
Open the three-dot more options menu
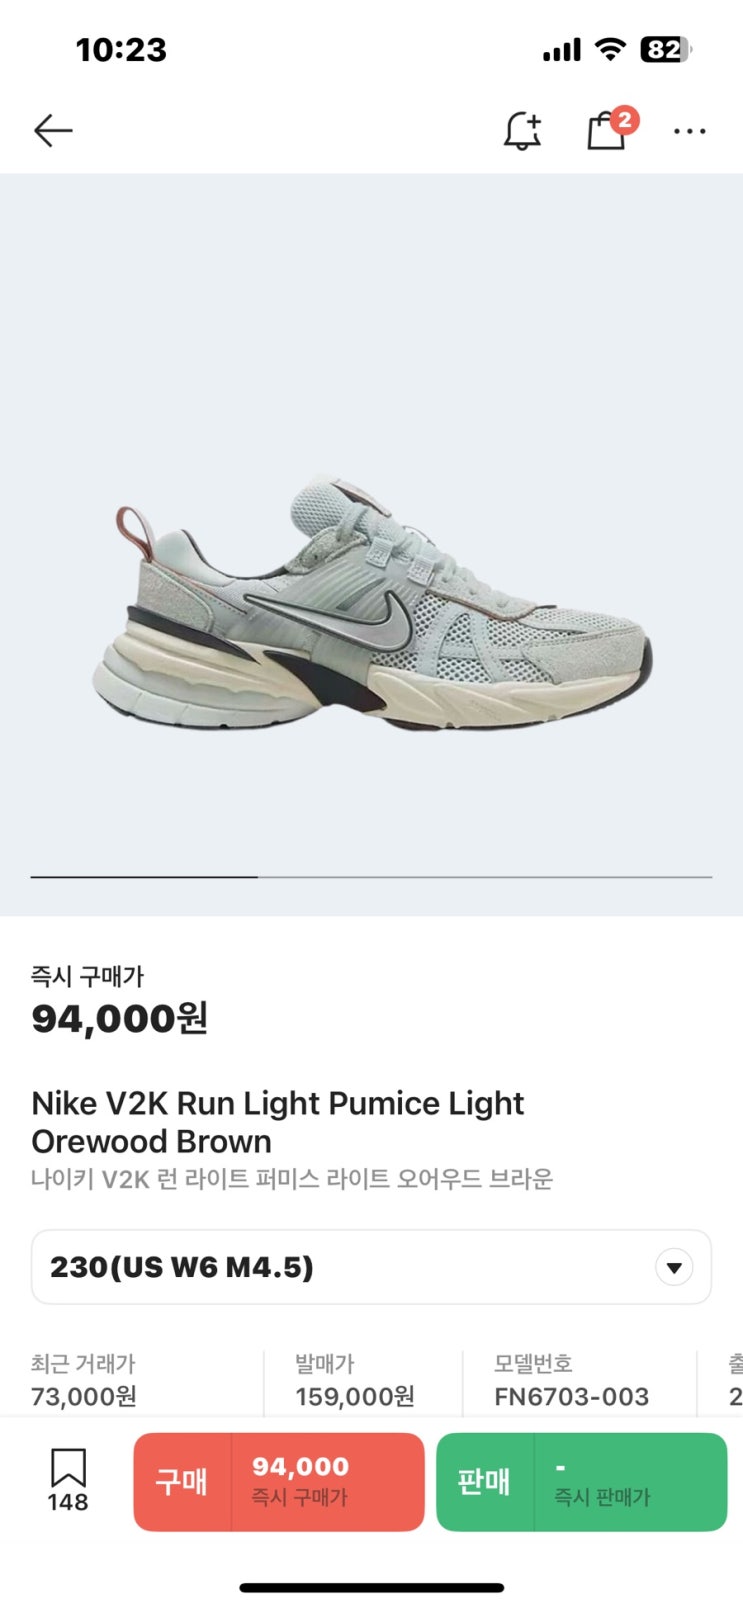point(690,131)
